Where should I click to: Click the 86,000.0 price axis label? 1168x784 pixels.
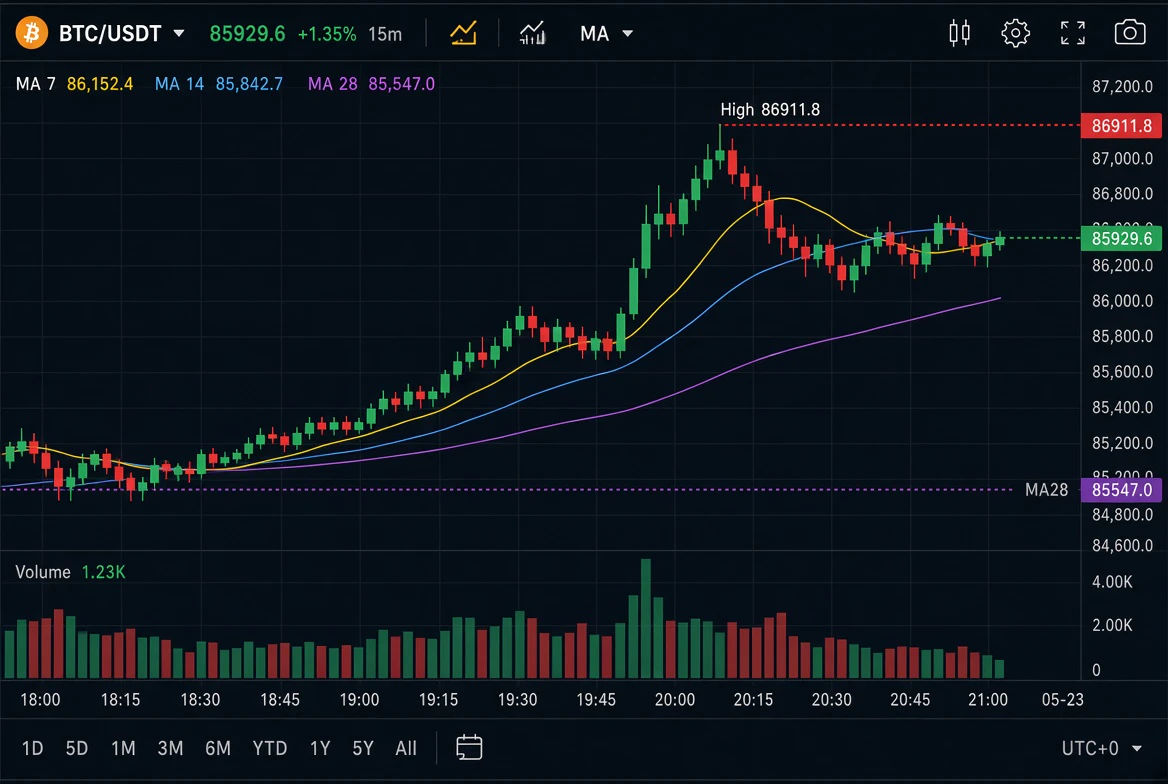[1122, 300]
